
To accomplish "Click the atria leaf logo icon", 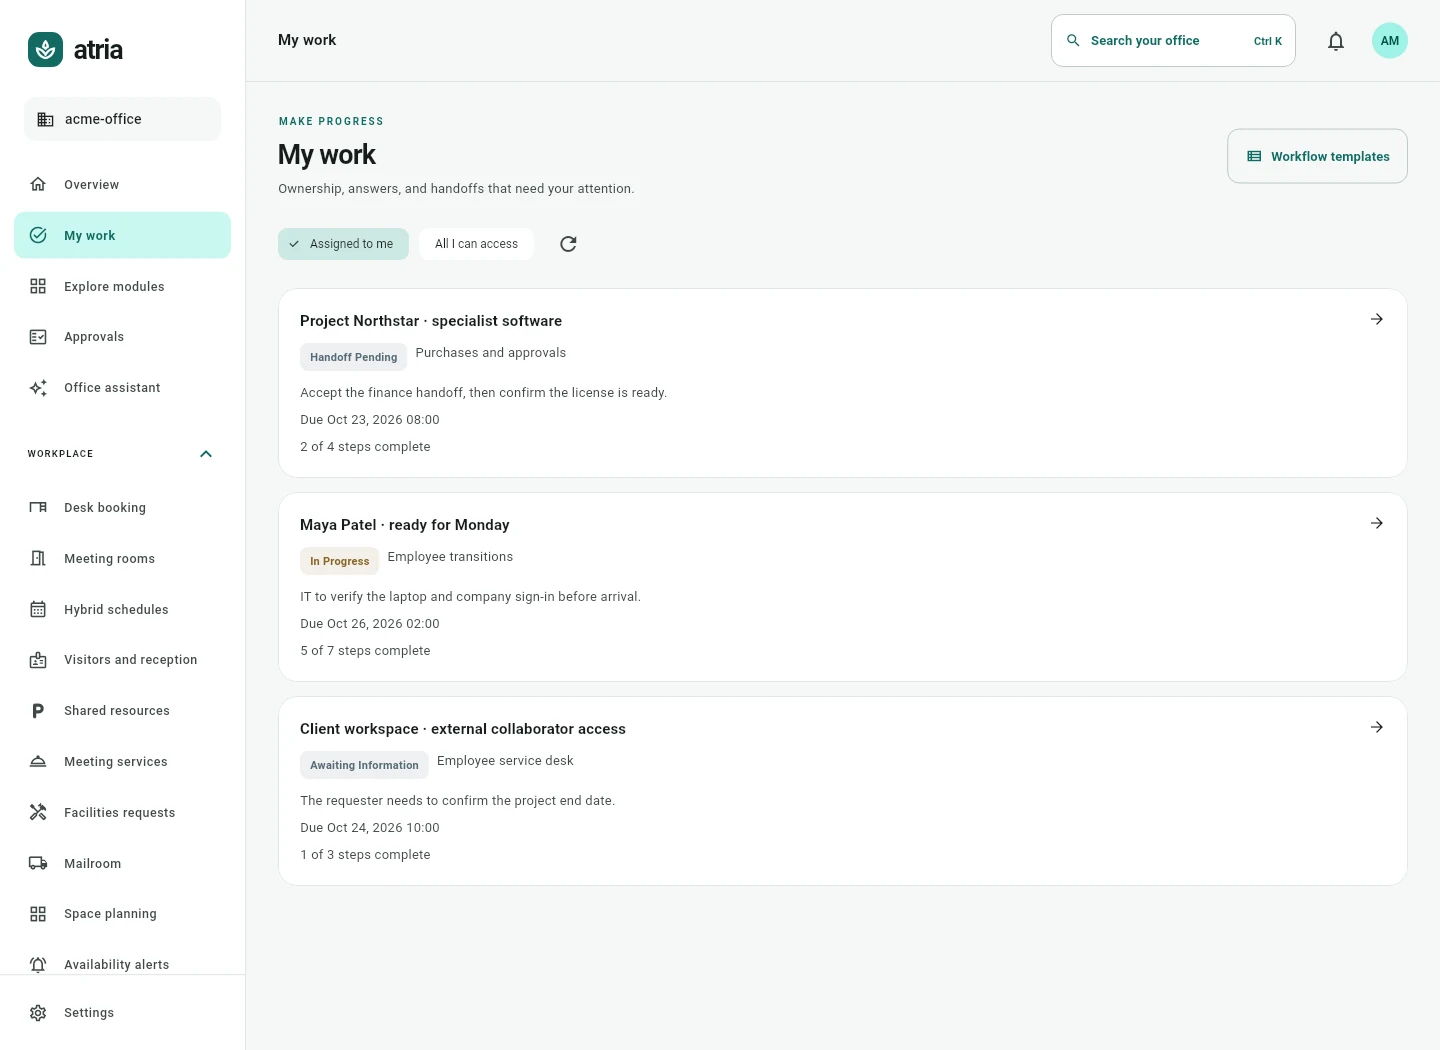I will [x=45, y=50].
